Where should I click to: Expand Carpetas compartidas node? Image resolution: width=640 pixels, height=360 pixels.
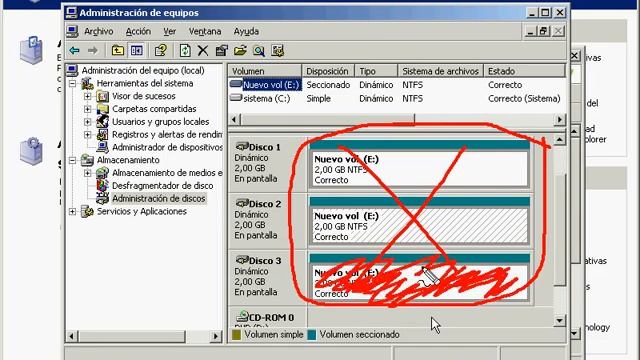[x=87, y=109]
